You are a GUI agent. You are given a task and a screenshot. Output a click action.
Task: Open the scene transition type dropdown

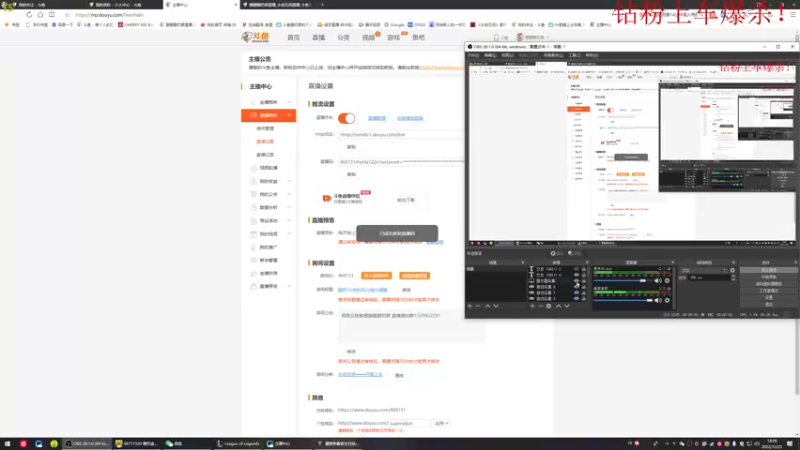(x=704, y=270)
